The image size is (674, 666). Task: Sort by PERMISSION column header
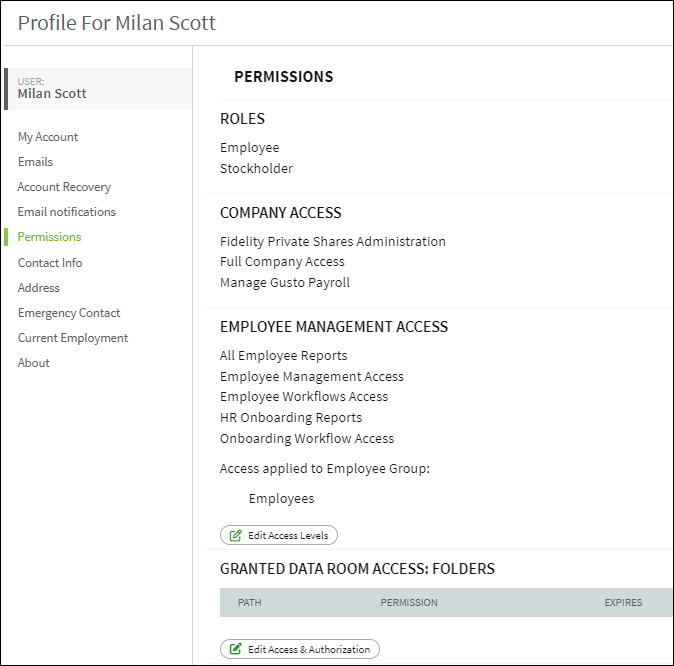coord(409,602)
